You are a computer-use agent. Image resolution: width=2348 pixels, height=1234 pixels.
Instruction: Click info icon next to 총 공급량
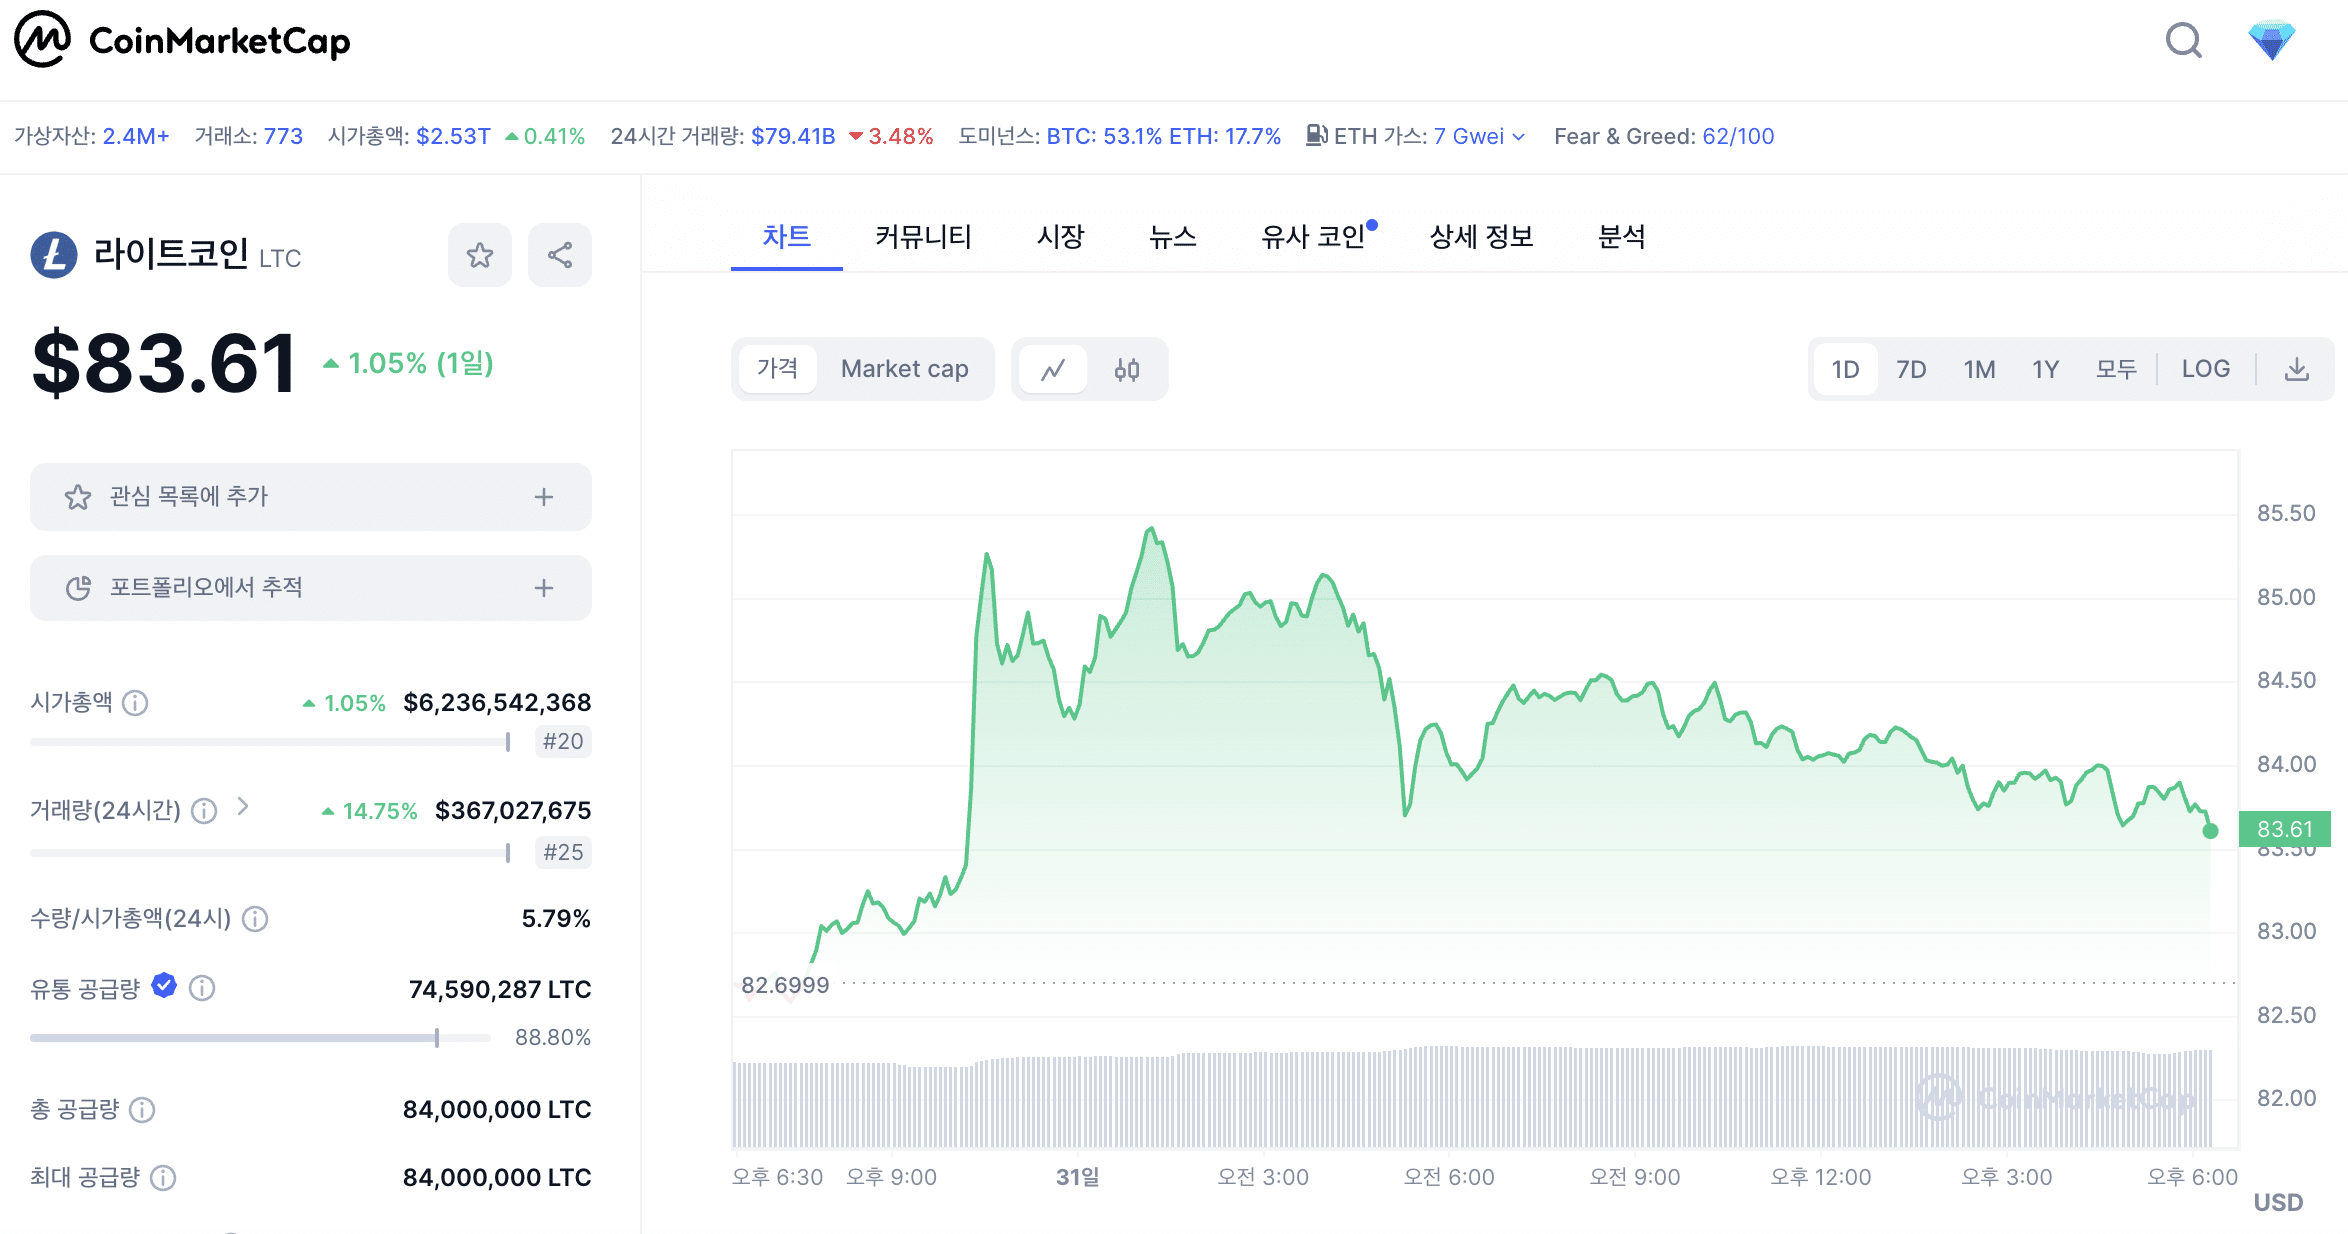tap(142, 1110)
